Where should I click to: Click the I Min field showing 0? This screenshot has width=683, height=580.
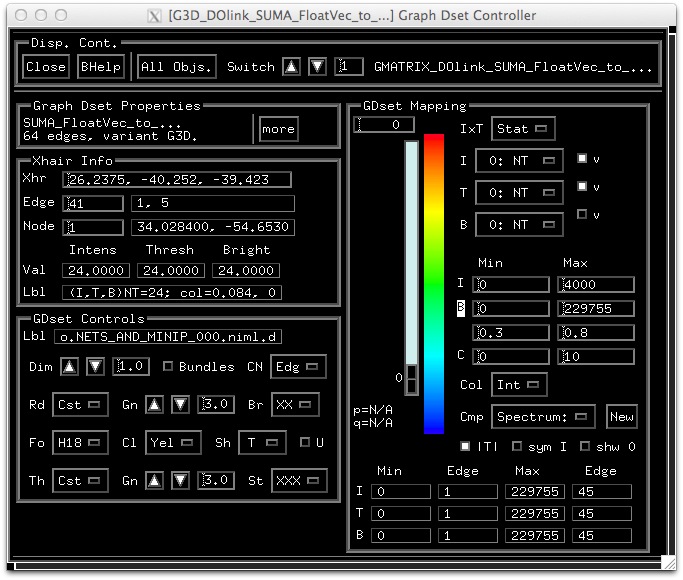pos(511,284)
